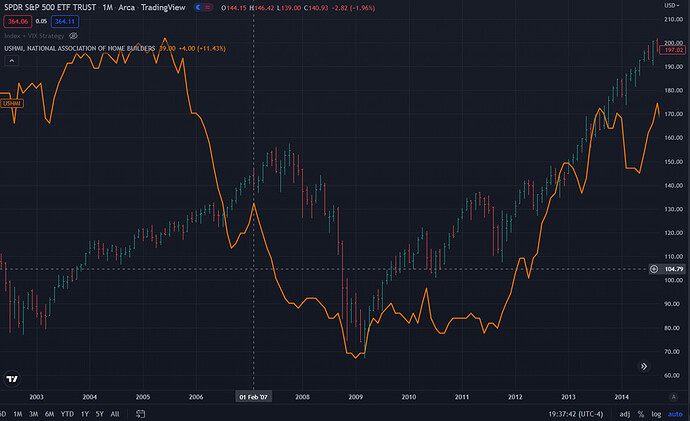690x421 pixels.
Task: Click the orange +4.00 (+11.43%) change value
Action: pyautogui.click(x=202, y=48)
